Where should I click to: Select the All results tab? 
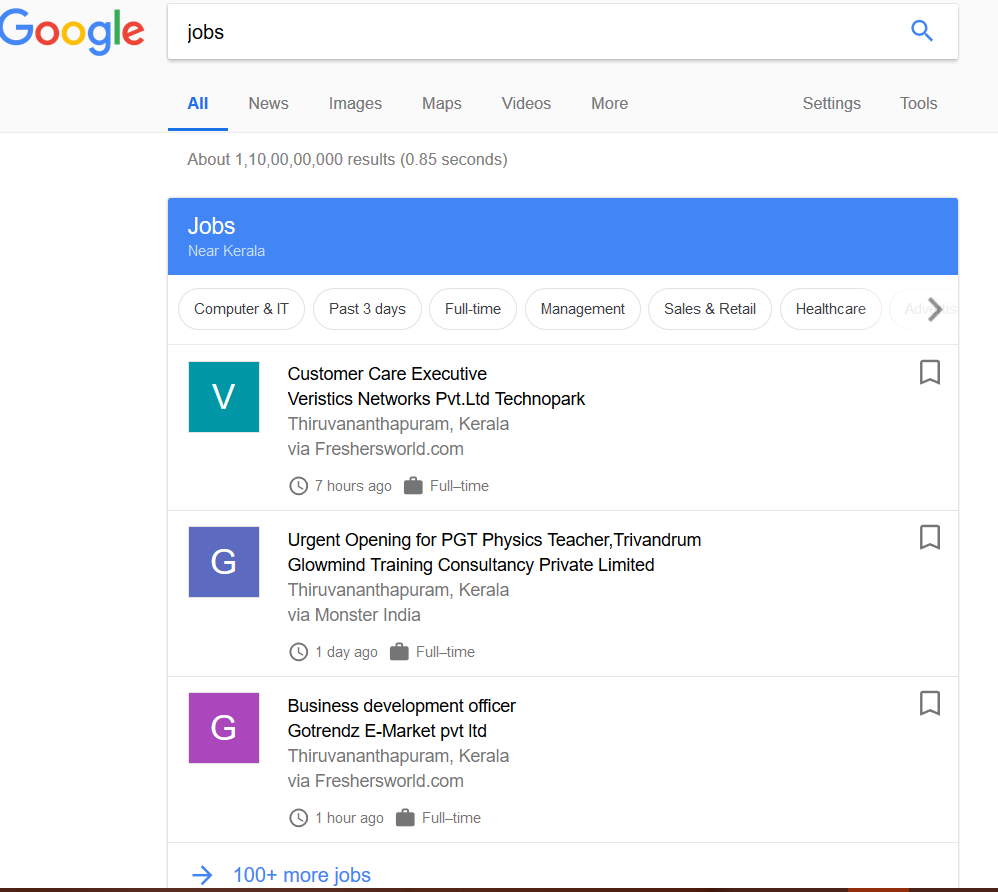tap(198, 104)
